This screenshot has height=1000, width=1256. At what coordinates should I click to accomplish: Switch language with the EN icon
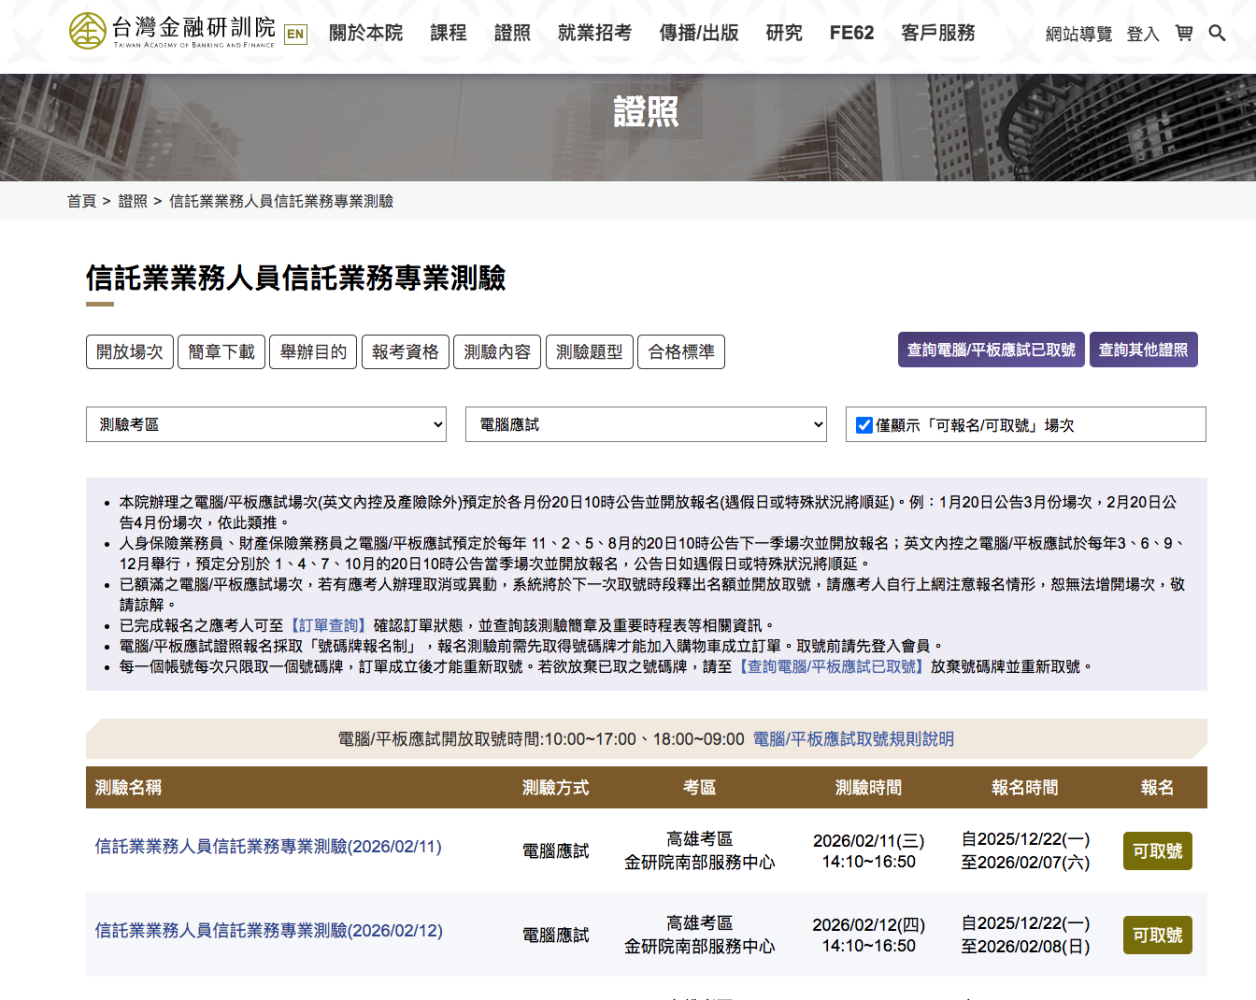tap(295, 34)
